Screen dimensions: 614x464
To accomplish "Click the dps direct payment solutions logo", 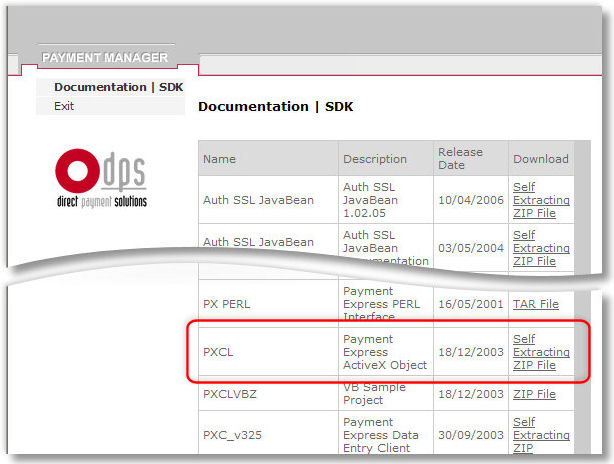I will click(101, 179).
